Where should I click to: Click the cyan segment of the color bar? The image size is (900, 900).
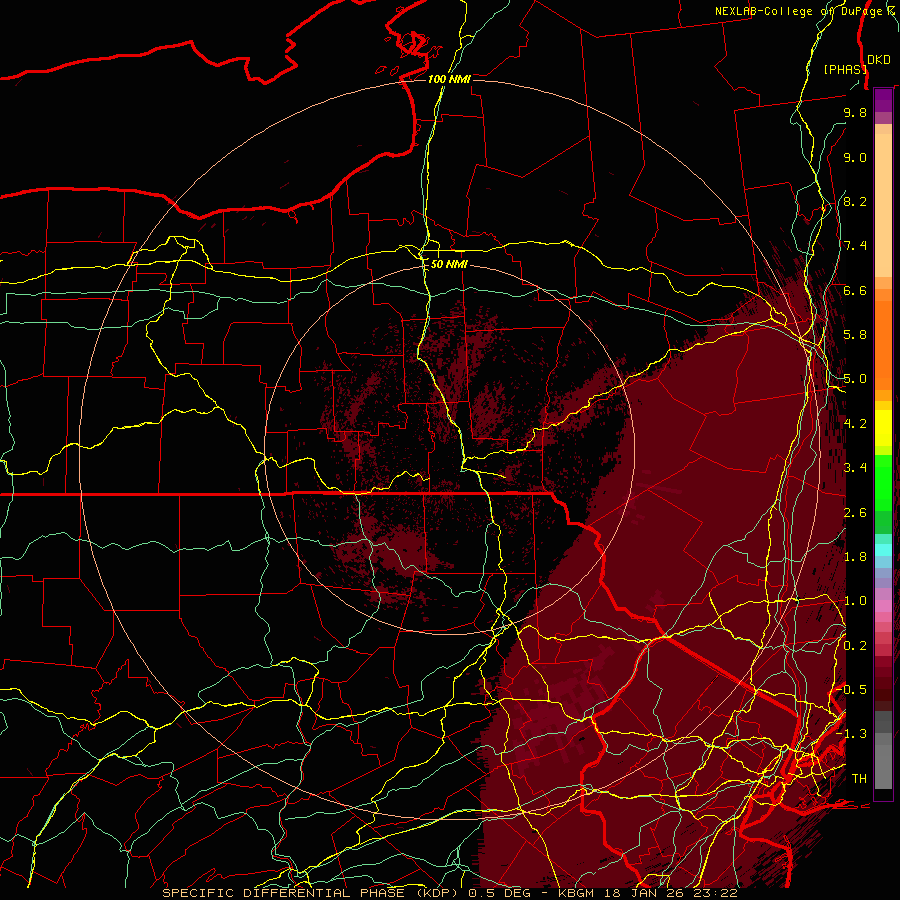pos(883,550)
